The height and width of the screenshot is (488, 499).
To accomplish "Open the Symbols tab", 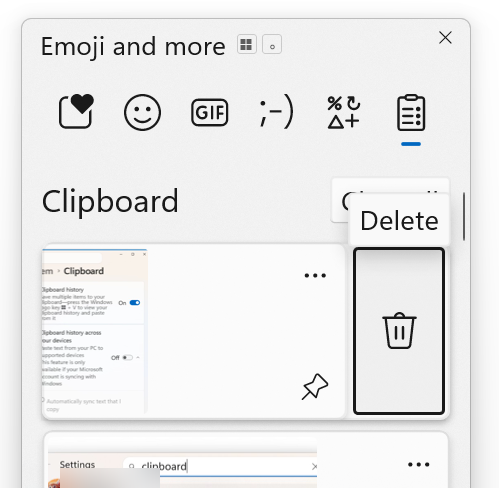I will (344, 112).
